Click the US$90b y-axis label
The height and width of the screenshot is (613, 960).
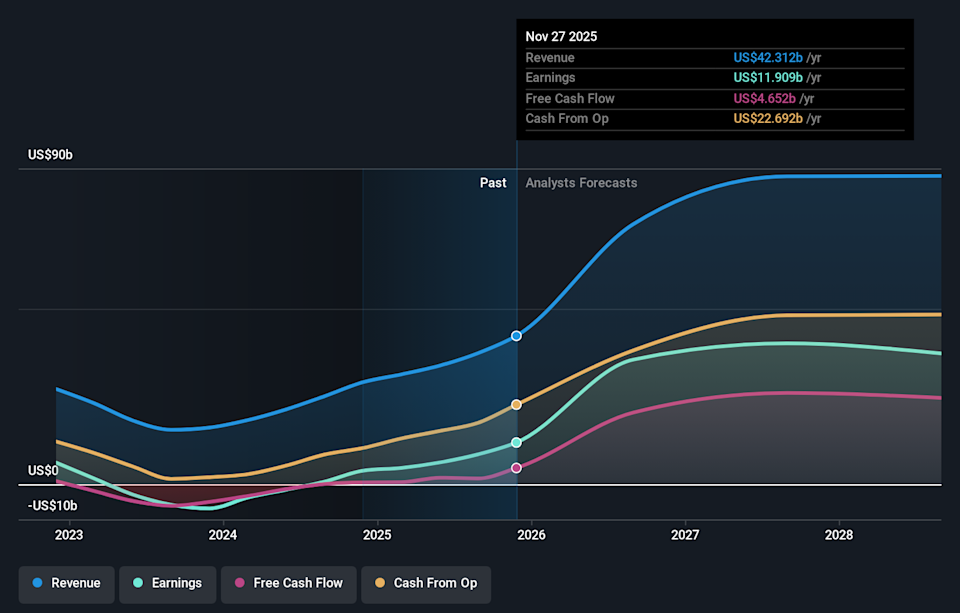pos(50,155)
